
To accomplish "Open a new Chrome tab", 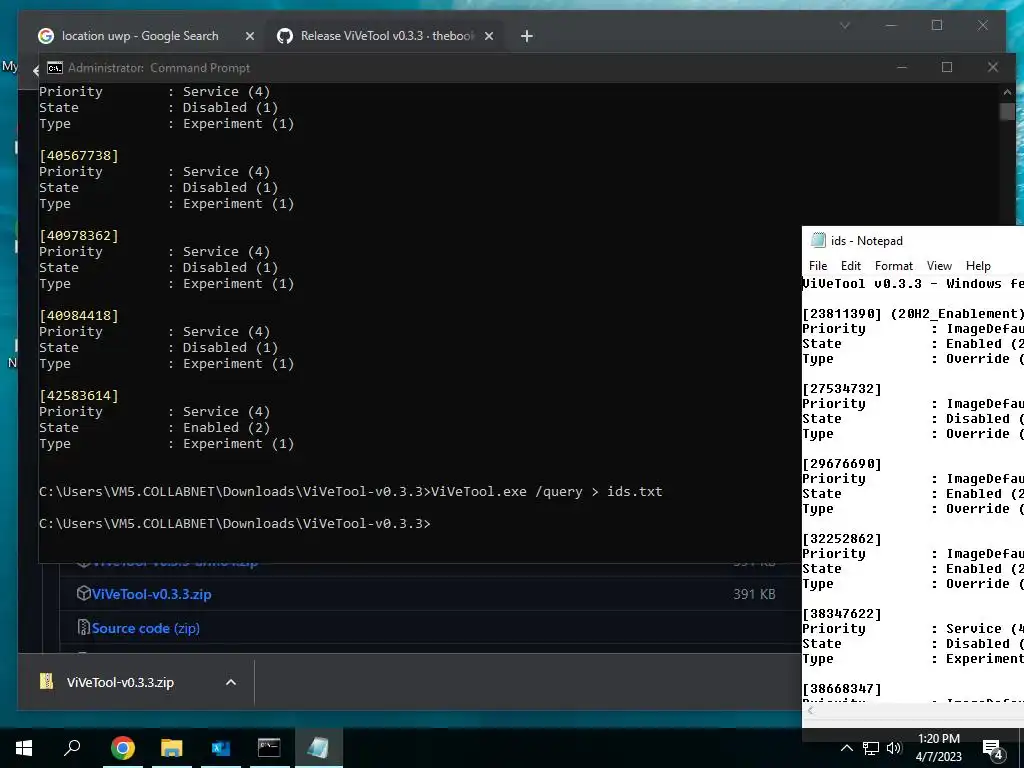I will pyautogui.click(x=527, y=37).
